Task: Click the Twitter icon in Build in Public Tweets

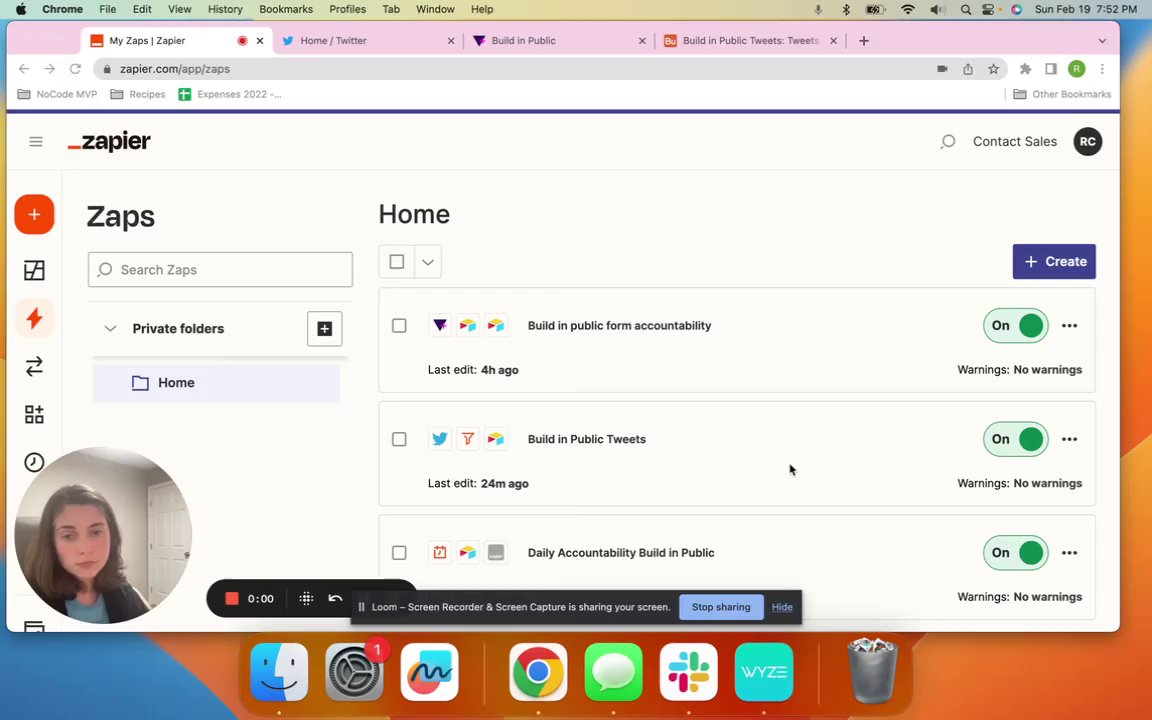Action: pos(439,439)
